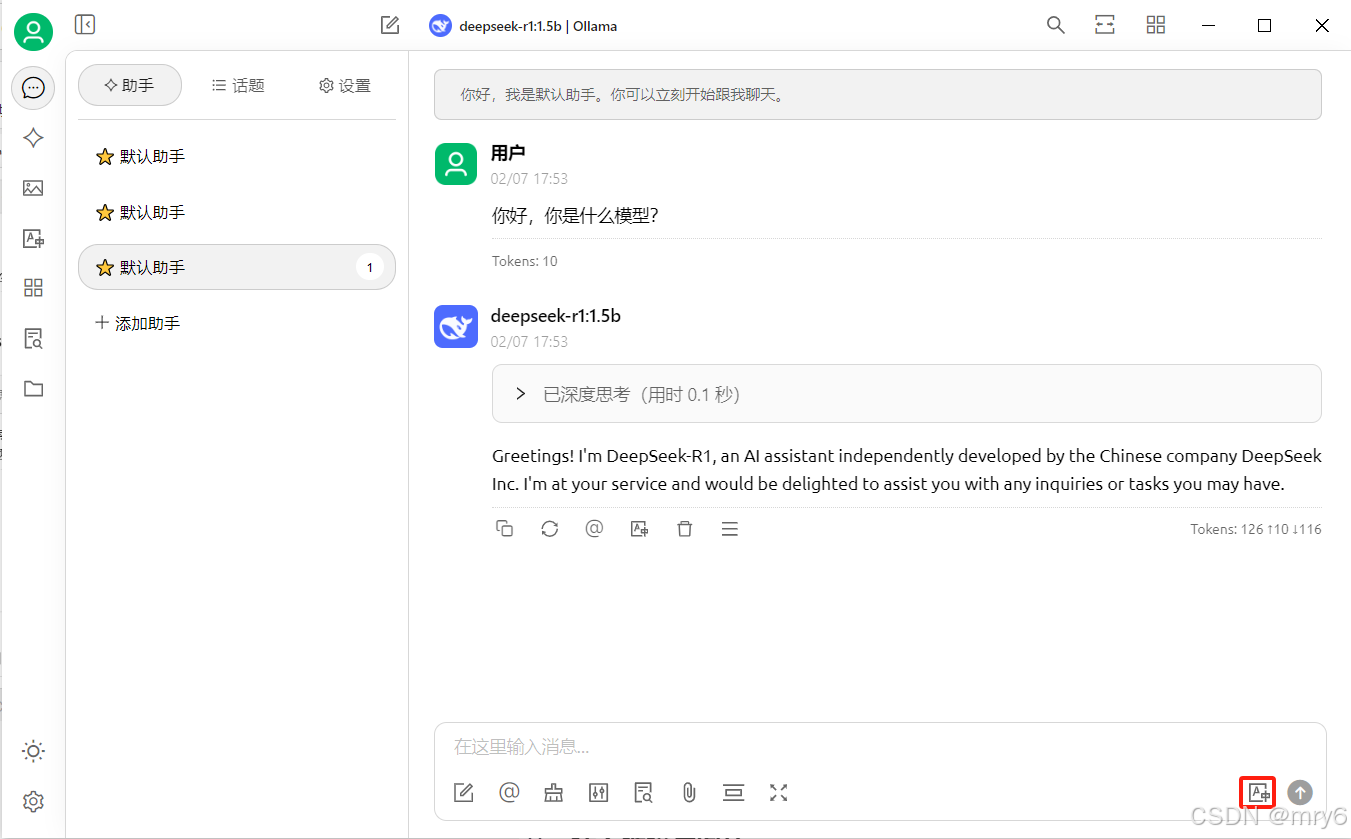Open the reply message more menu
1351x839 pixels.
[730, 529]
